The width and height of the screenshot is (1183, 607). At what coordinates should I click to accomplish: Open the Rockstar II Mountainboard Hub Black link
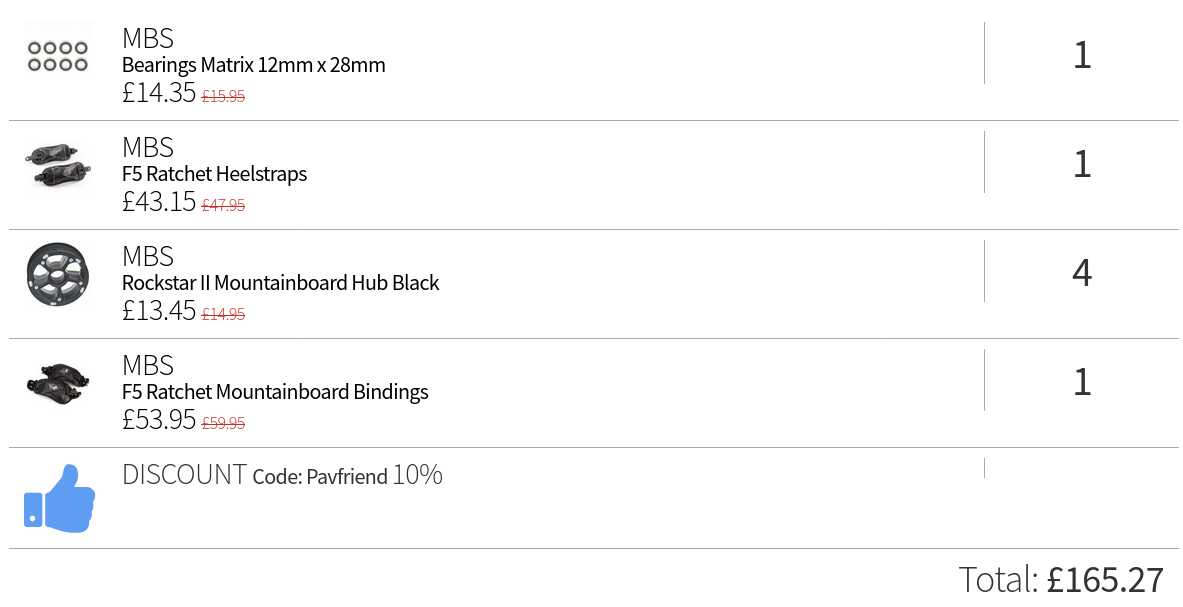281,283
